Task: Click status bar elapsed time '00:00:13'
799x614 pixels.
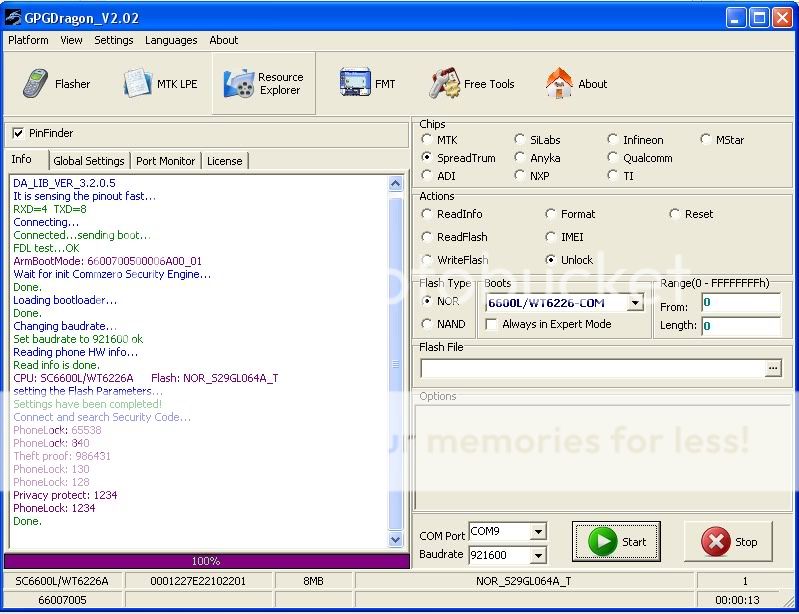Action: pos(737,600)
